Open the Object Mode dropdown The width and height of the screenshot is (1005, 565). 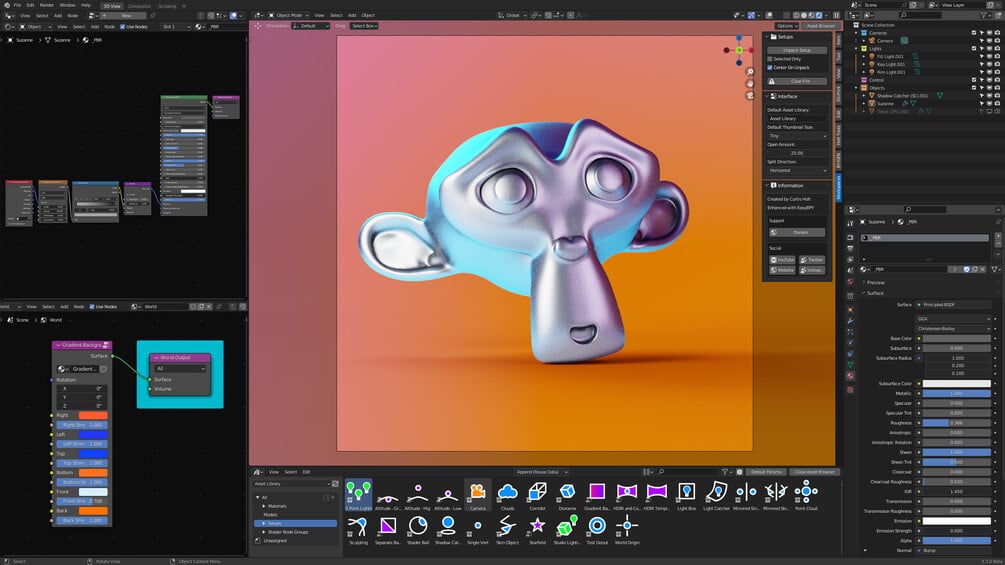click(x=288, y=15)
